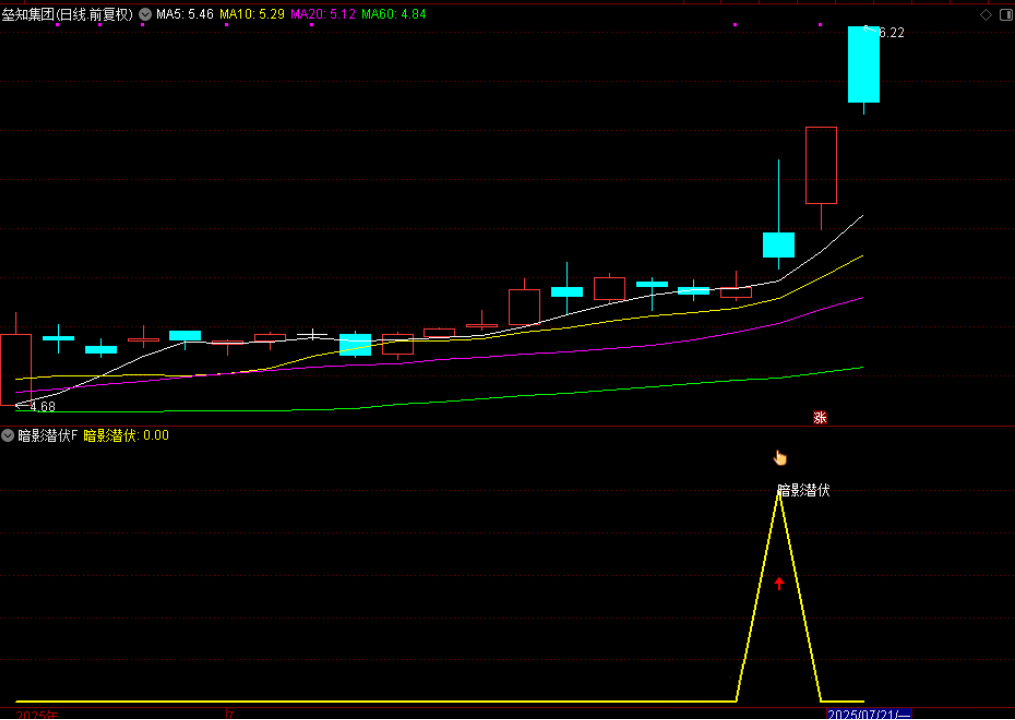Click the tall cyan candlestick at 6.22

click(864, 65)
